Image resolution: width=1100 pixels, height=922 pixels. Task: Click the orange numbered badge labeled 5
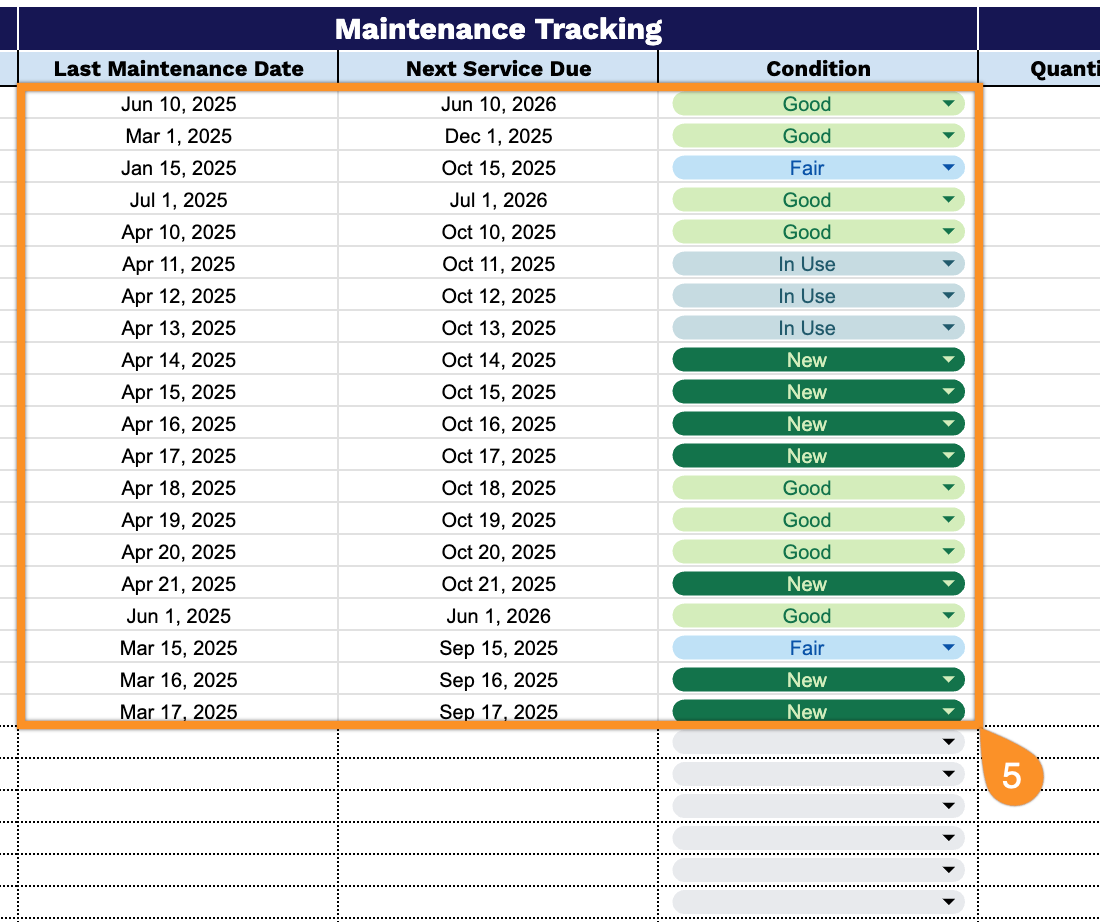pyautogui.click(x=1013, y=775)
